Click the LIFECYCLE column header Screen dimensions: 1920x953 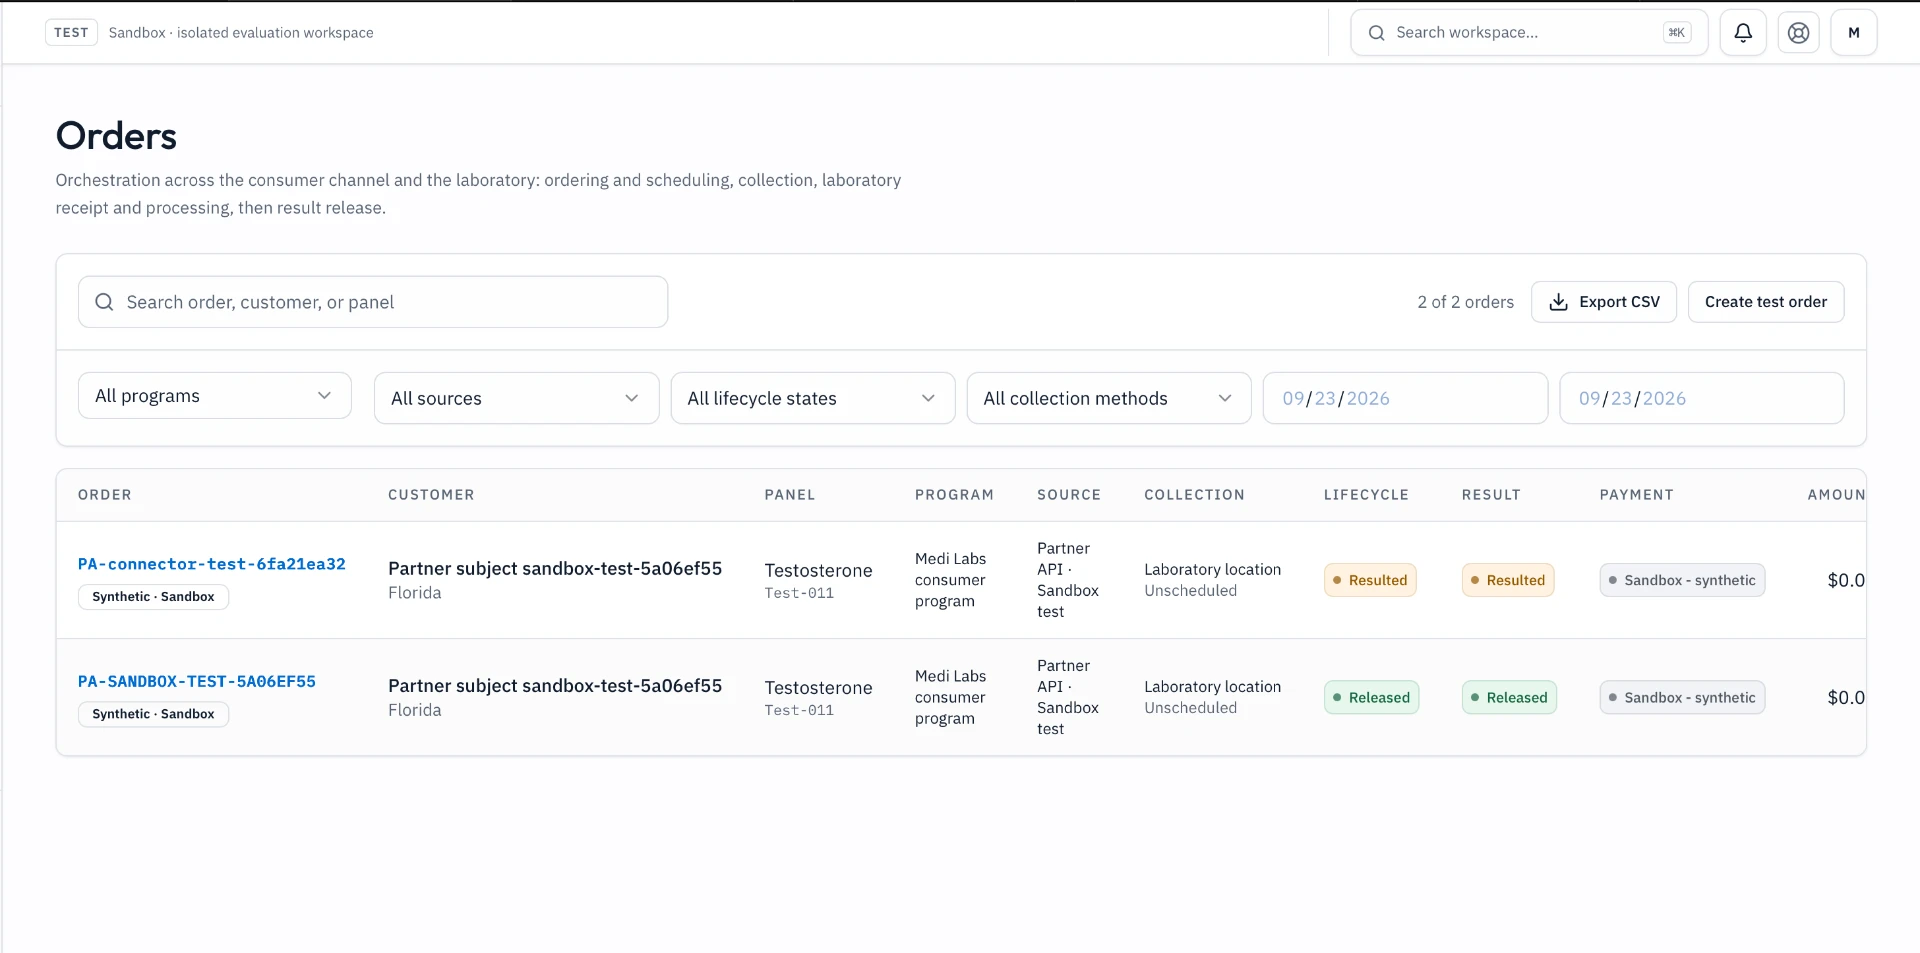coord(1366,495)
